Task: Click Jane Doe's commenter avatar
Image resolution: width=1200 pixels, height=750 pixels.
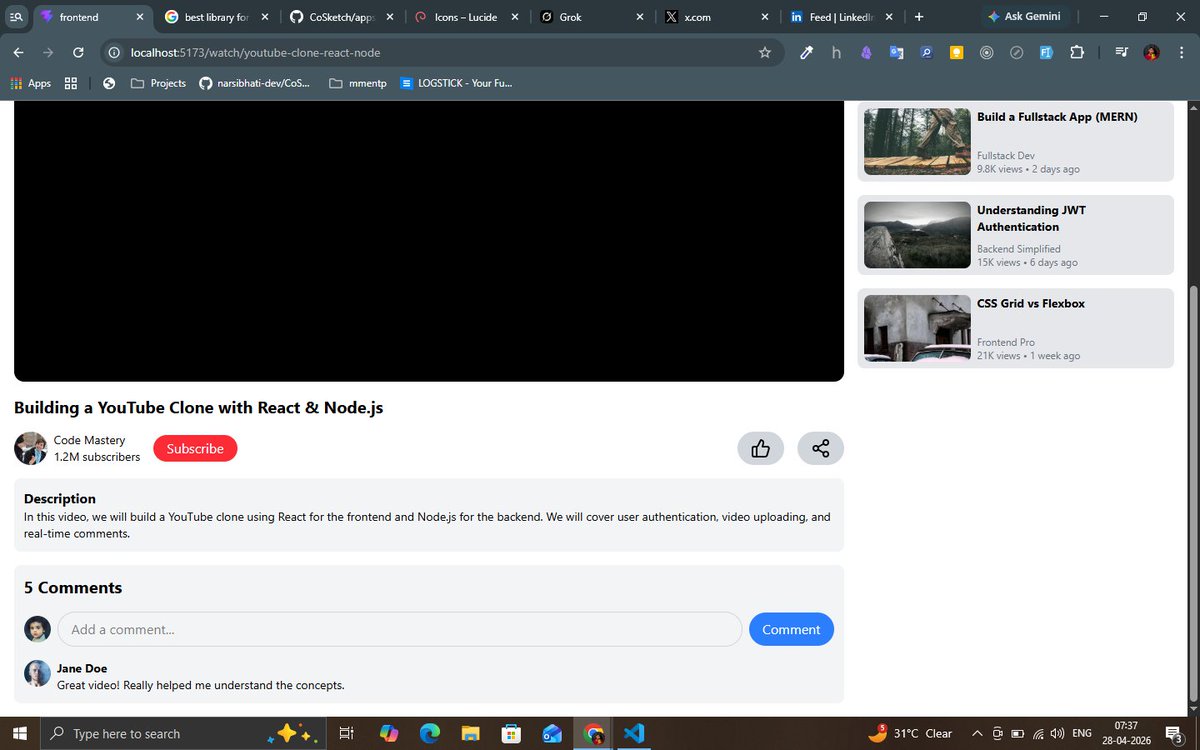Action: [38, 673]
